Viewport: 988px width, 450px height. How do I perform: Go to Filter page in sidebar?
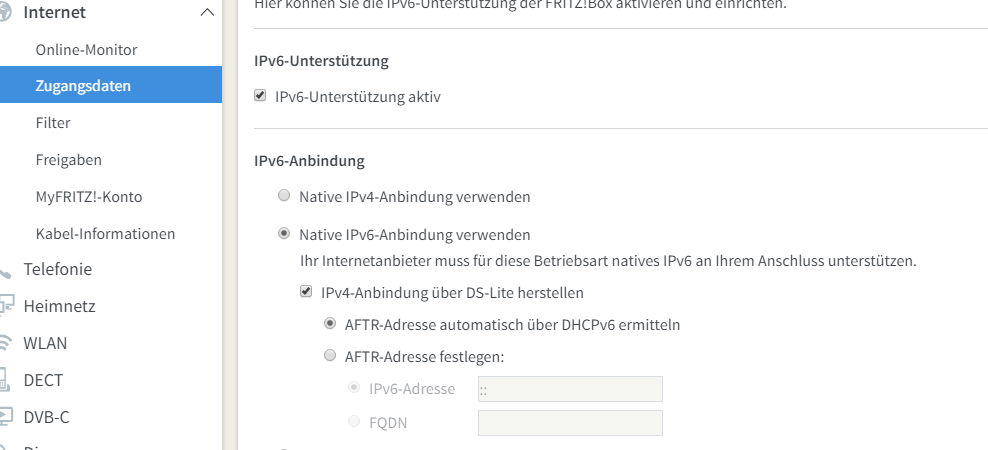point(53,123)
